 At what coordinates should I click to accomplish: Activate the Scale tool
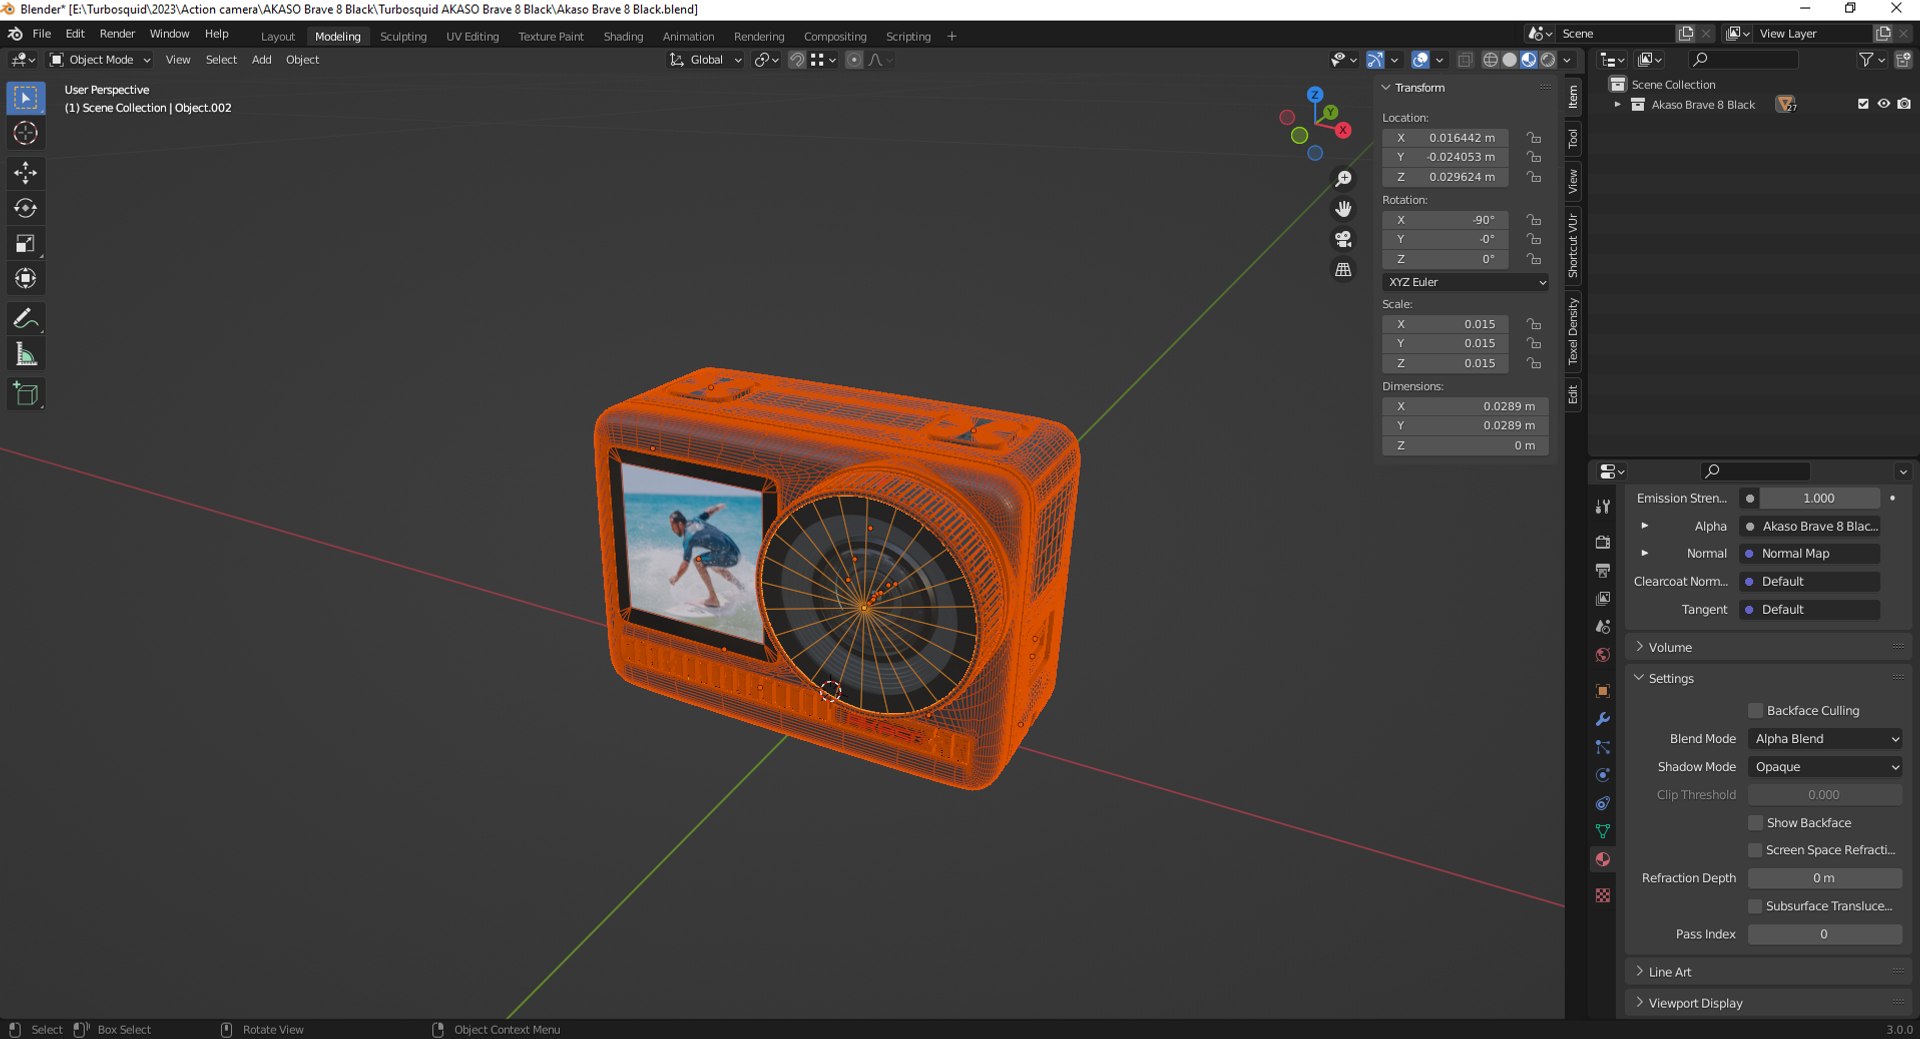point(26,243)
